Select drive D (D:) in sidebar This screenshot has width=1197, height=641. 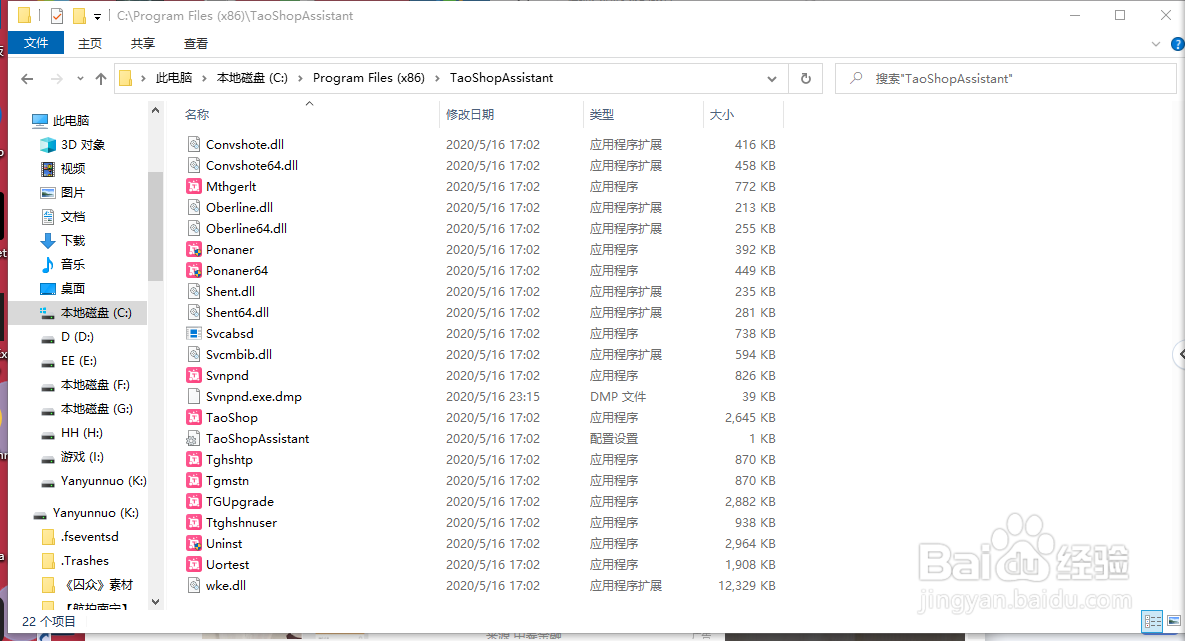68,337
